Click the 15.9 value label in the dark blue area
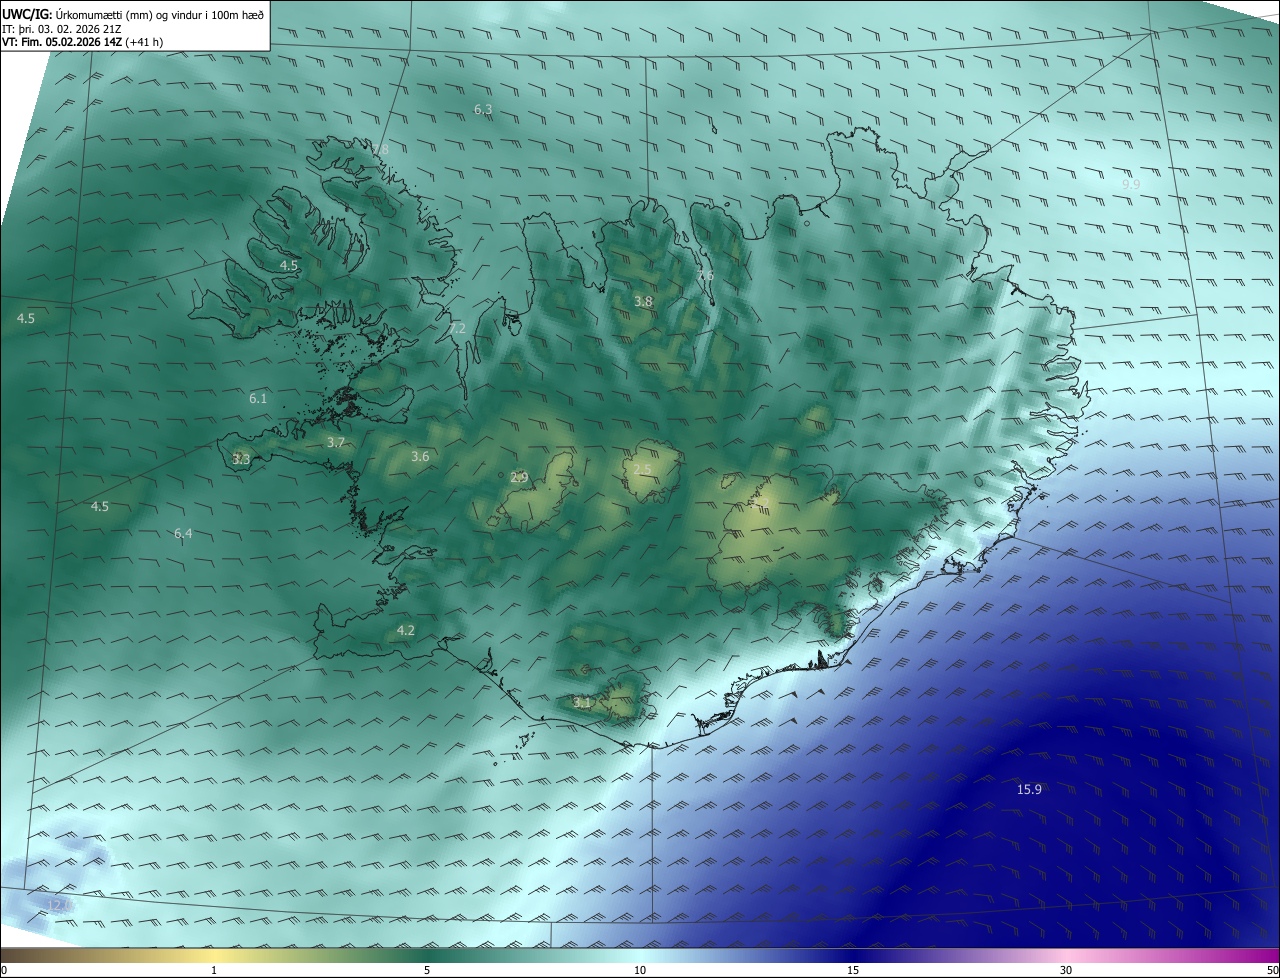The width and height of the screenshot is (1280, 978). (x=1030, y=790)
